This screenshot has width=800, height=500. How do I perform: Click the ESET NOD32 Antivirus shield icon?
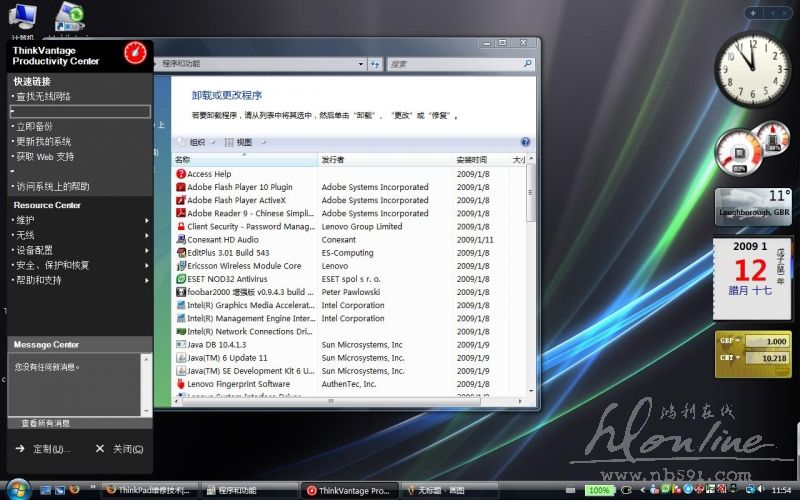180,279
